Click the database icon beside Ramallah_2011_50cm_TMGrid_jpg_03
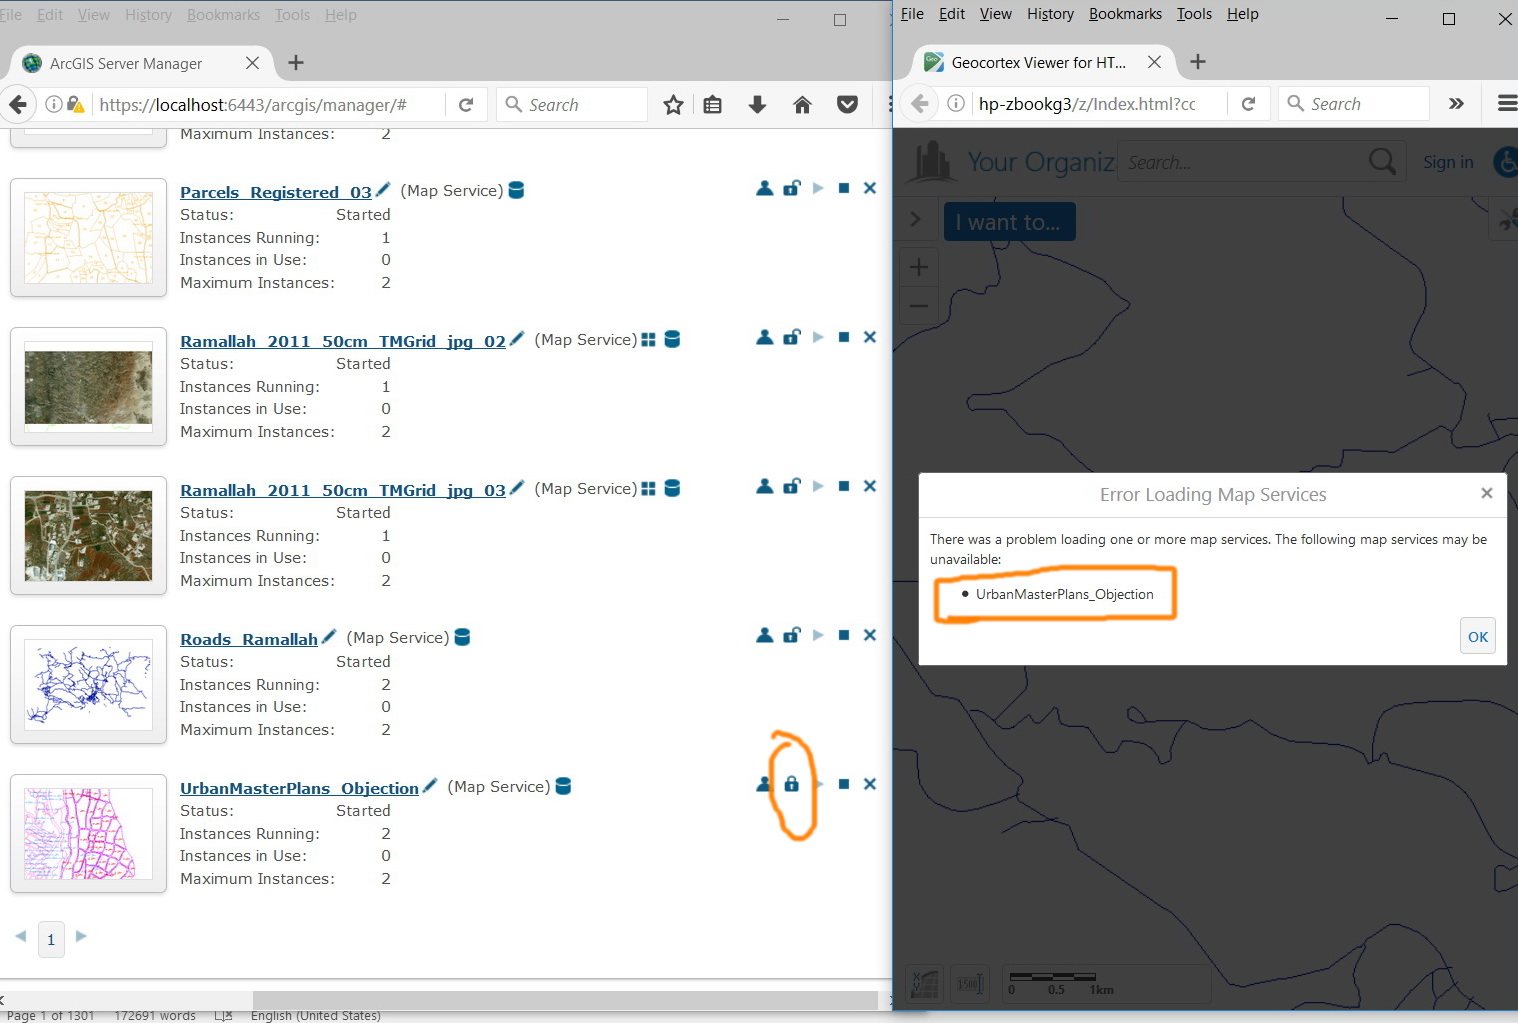The image size is (1518, 1023). 673,488
